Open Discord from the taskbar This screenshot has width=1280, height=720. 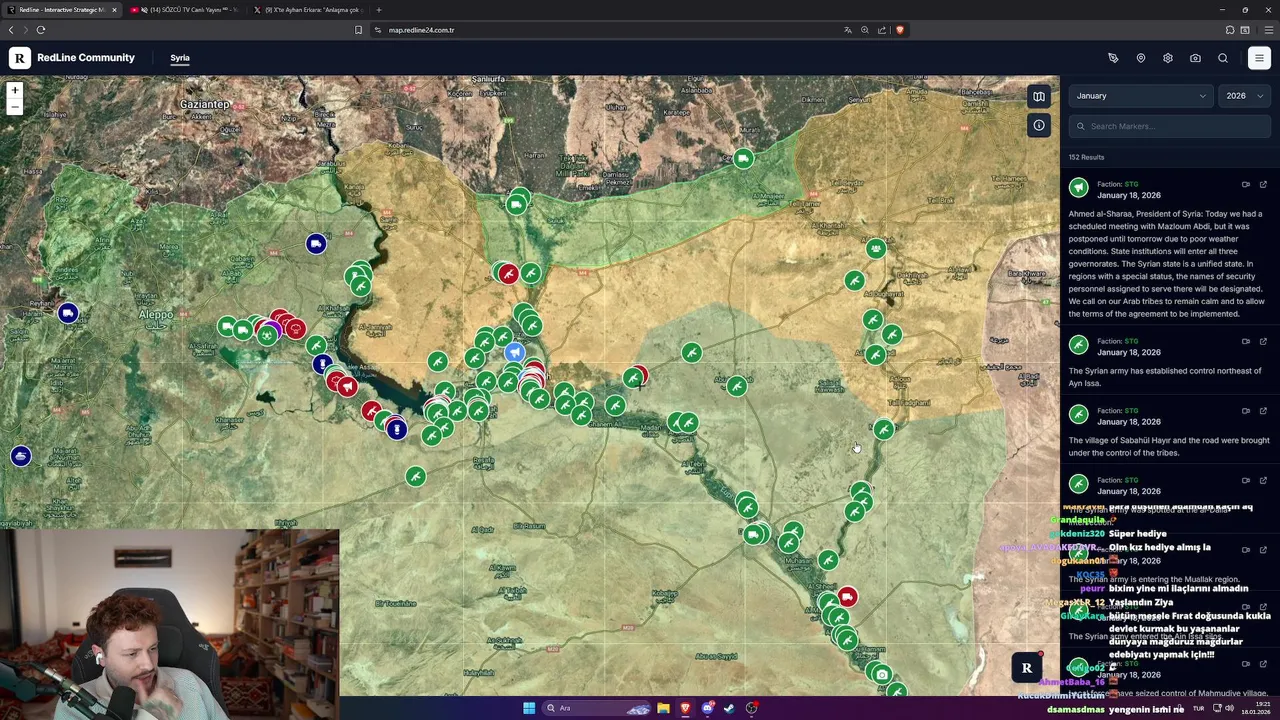[708, 708]
